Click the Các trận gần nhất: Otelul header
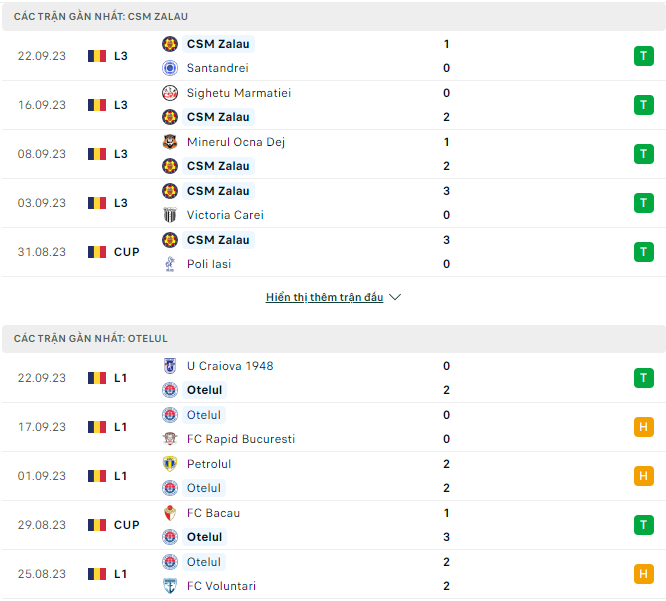This screenshot has width=666, height=601. click(x=90, y=339)
